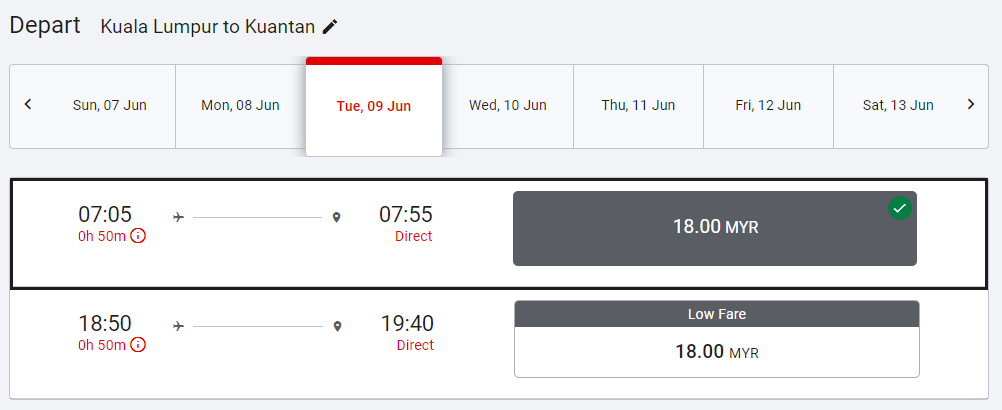
Task: Click the info icon for 07:05 flight duration
Action: pos(138,236)
